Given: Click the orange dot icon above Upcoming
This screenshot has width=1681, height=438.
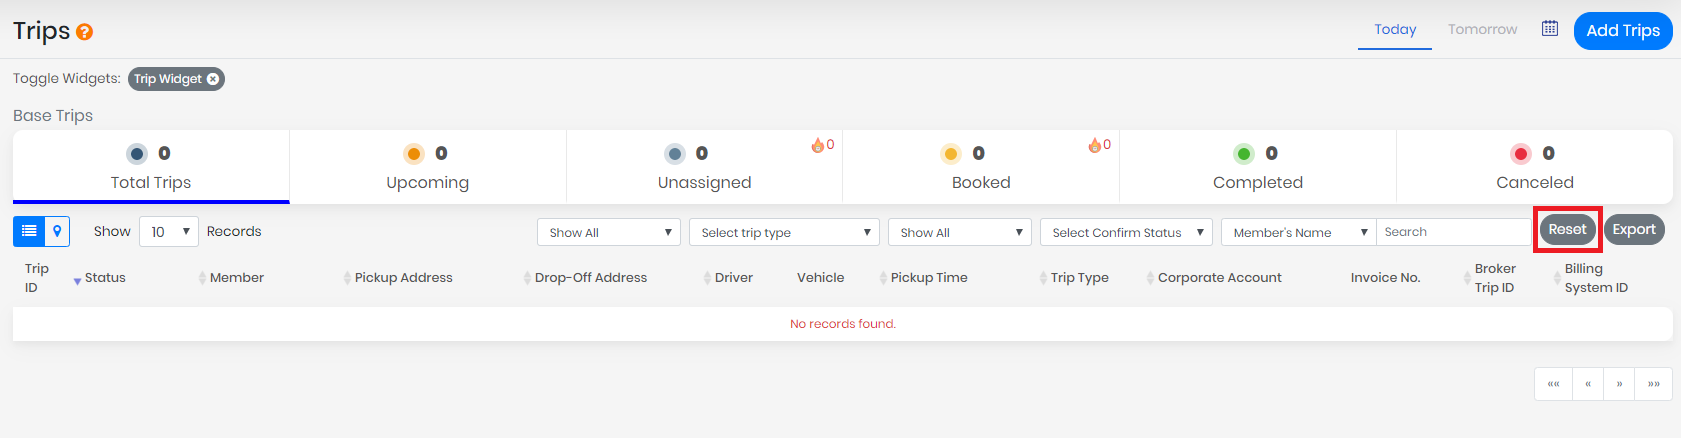Looking at the screenshot, I should point(414,153).
